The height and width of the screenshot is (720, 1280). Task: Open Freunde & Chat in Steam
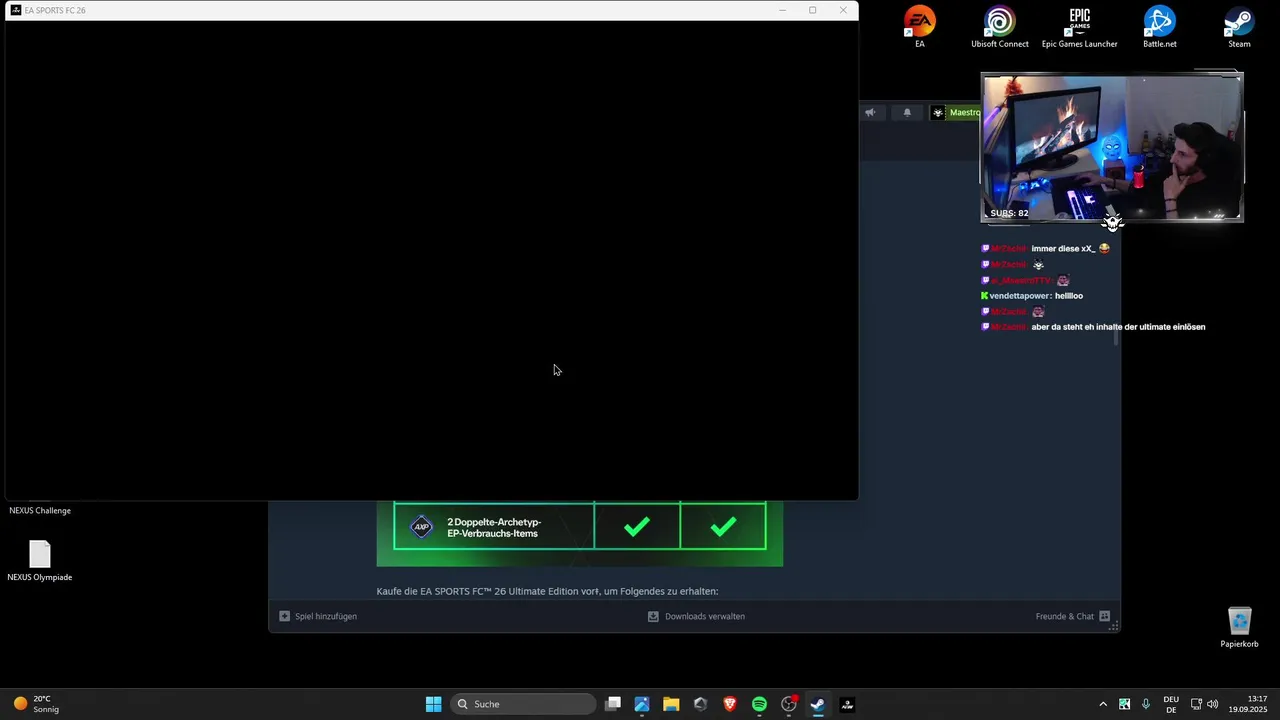[1073, 616]
